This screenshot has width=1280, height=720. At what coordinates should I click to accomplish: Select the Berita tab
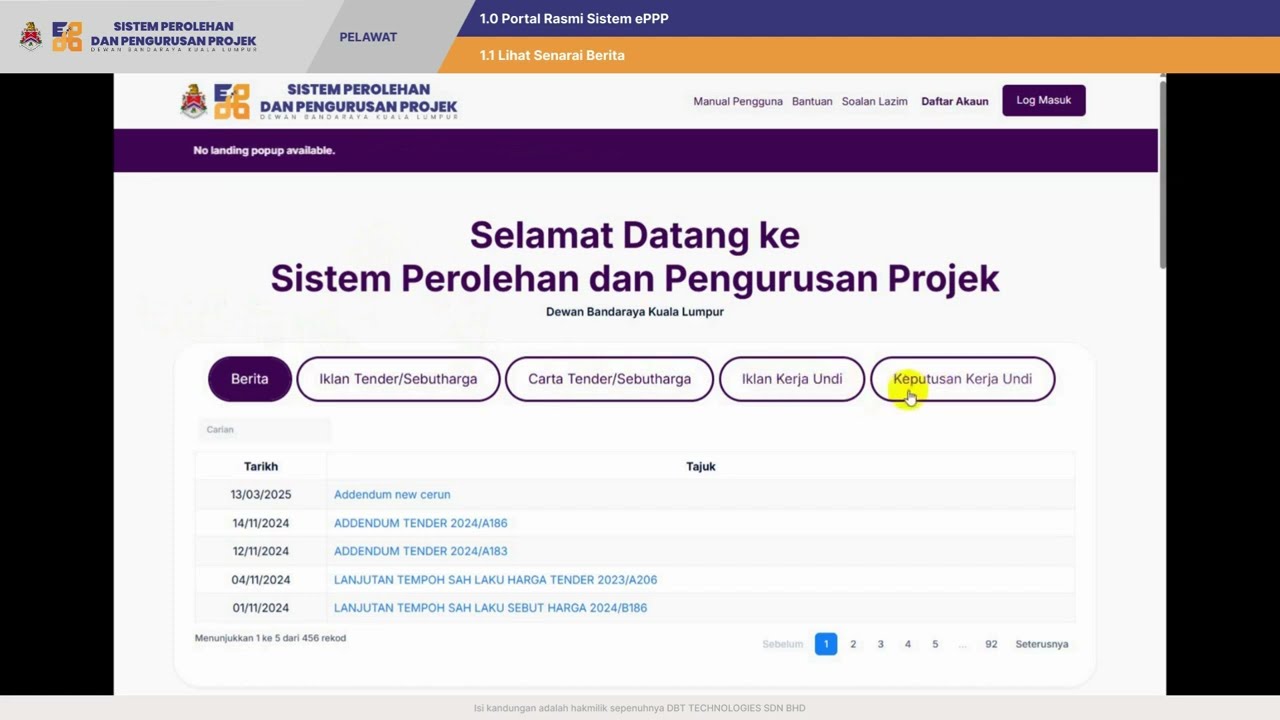[x=250, y=379]
